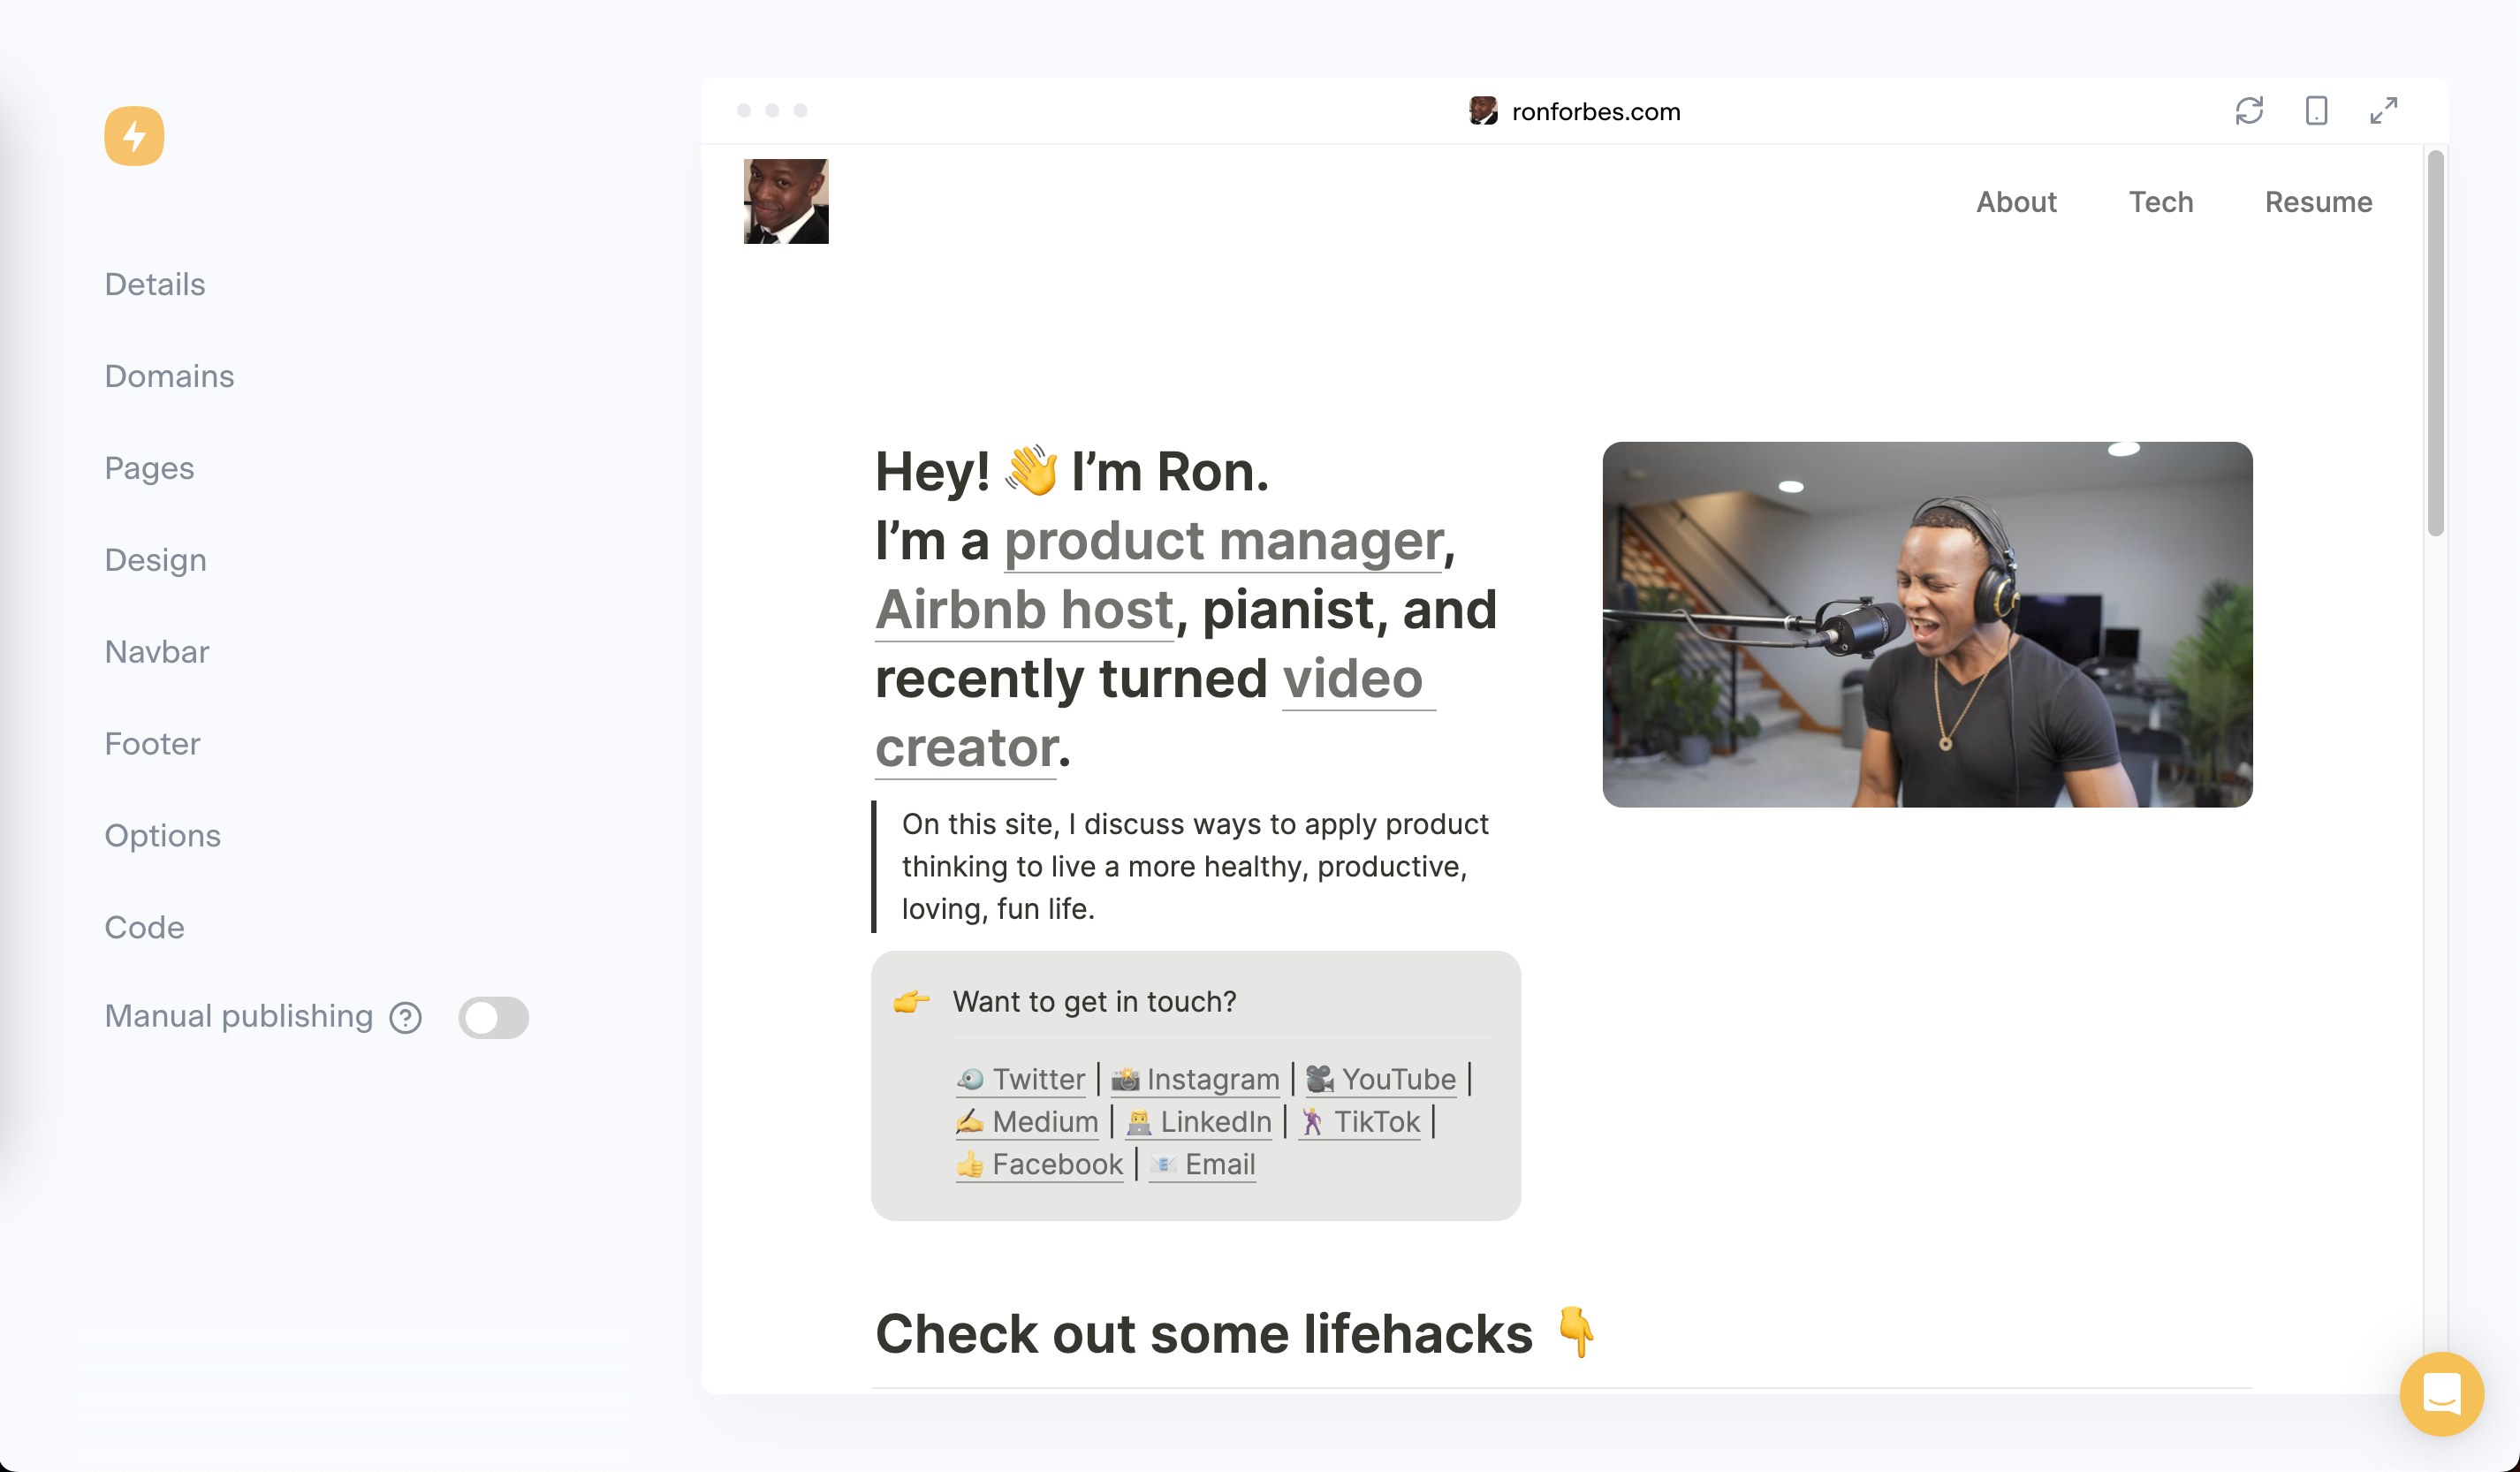This screenshot has height=1472, width=2520.
Task: Click the About nav link
Action: (2016, 202)
